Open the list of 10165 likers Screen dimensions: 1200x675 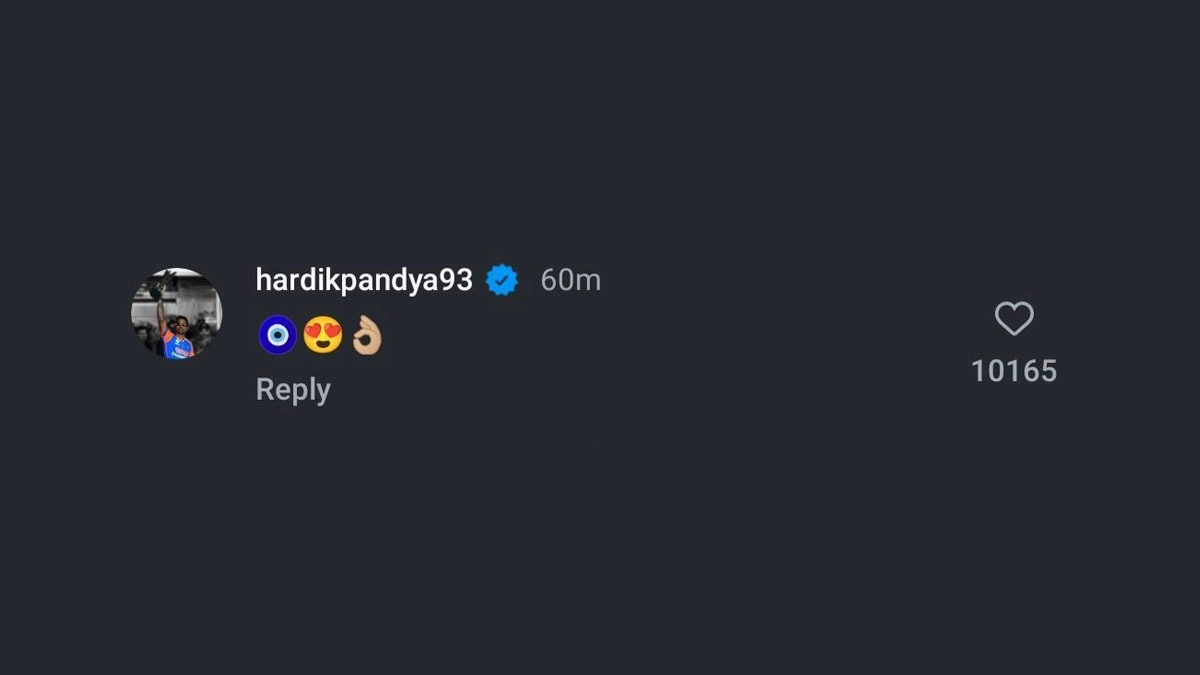pos(1014,371)
